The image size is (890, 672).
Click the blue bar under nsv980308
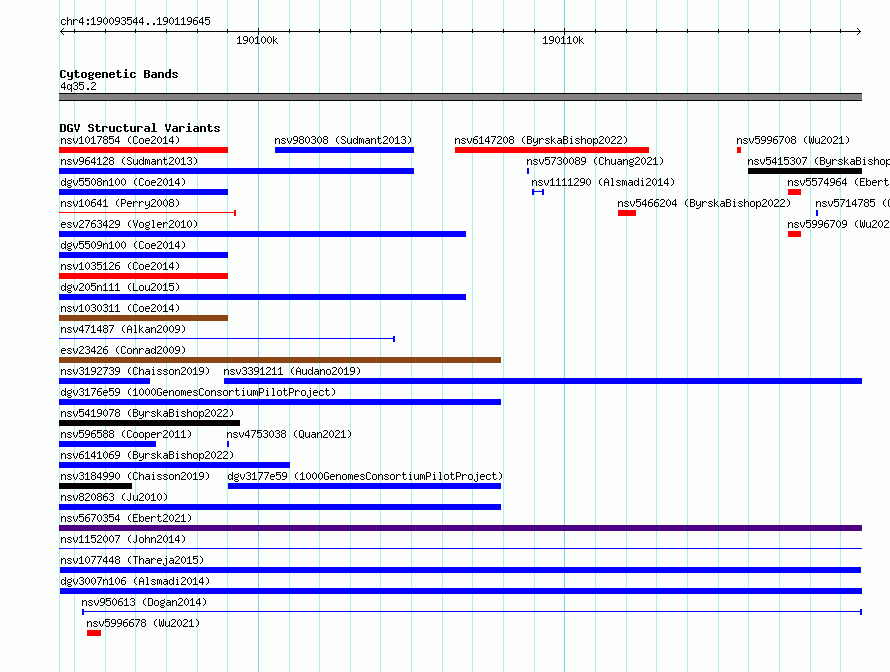(x=344, y=150)
